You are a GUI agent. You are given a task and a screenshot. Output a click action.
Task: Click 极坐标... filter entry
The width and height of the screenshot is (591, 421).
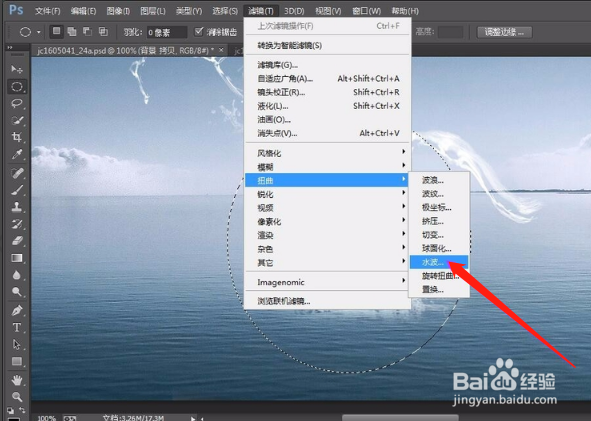[439, 207]
